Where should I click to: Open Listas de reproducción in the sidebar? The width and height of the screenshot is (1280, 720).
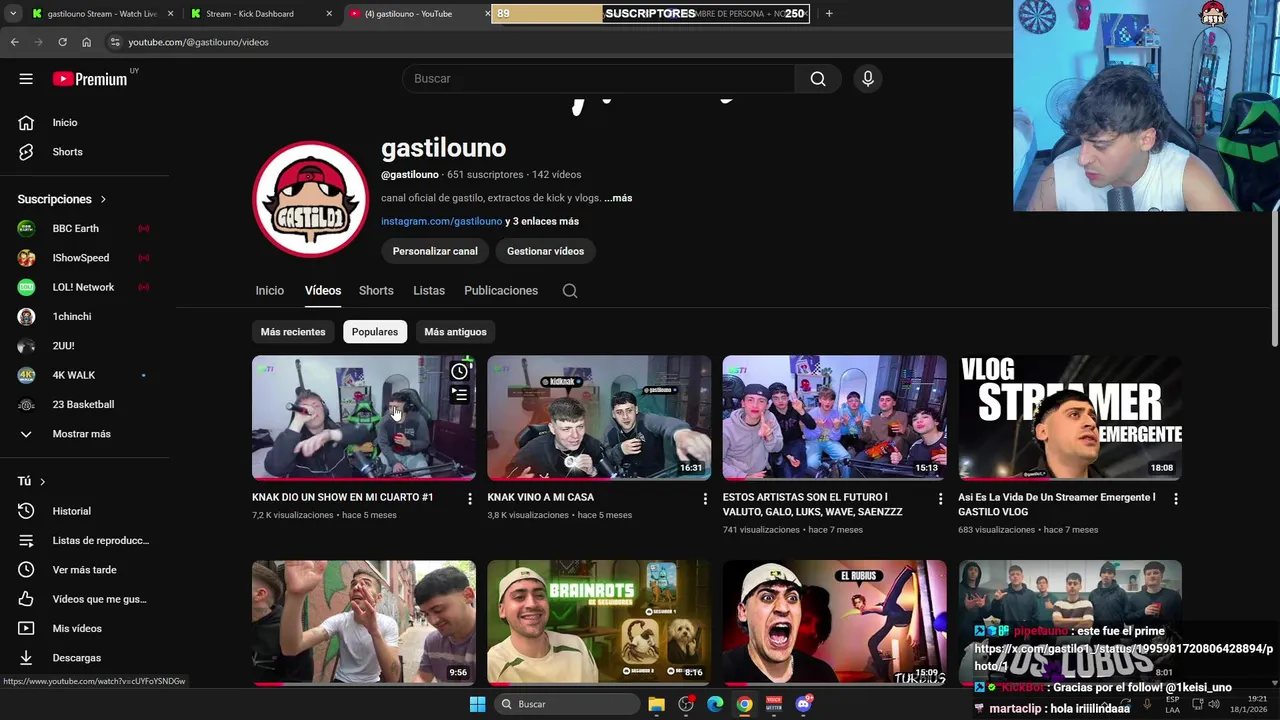pos(100,541)
